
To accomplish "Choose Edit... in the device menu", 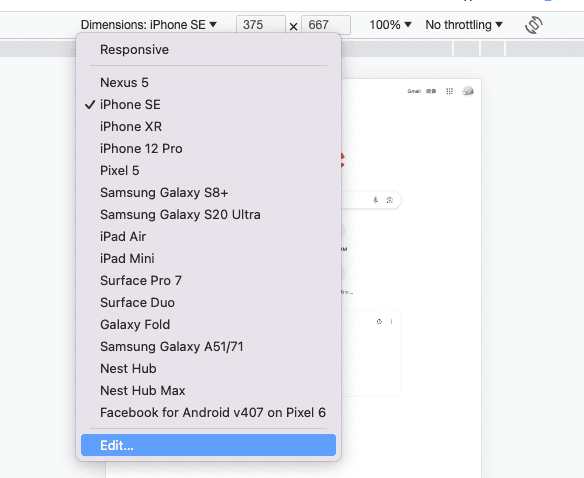I will tap(208, 445).
